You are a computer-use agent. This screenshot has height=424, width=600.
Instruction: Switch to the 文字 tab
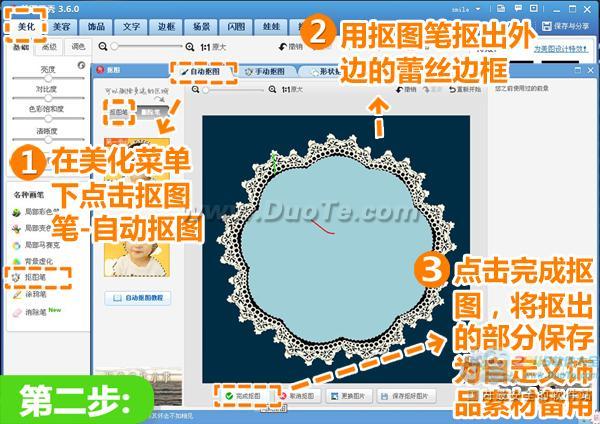[x=131, y=27]
